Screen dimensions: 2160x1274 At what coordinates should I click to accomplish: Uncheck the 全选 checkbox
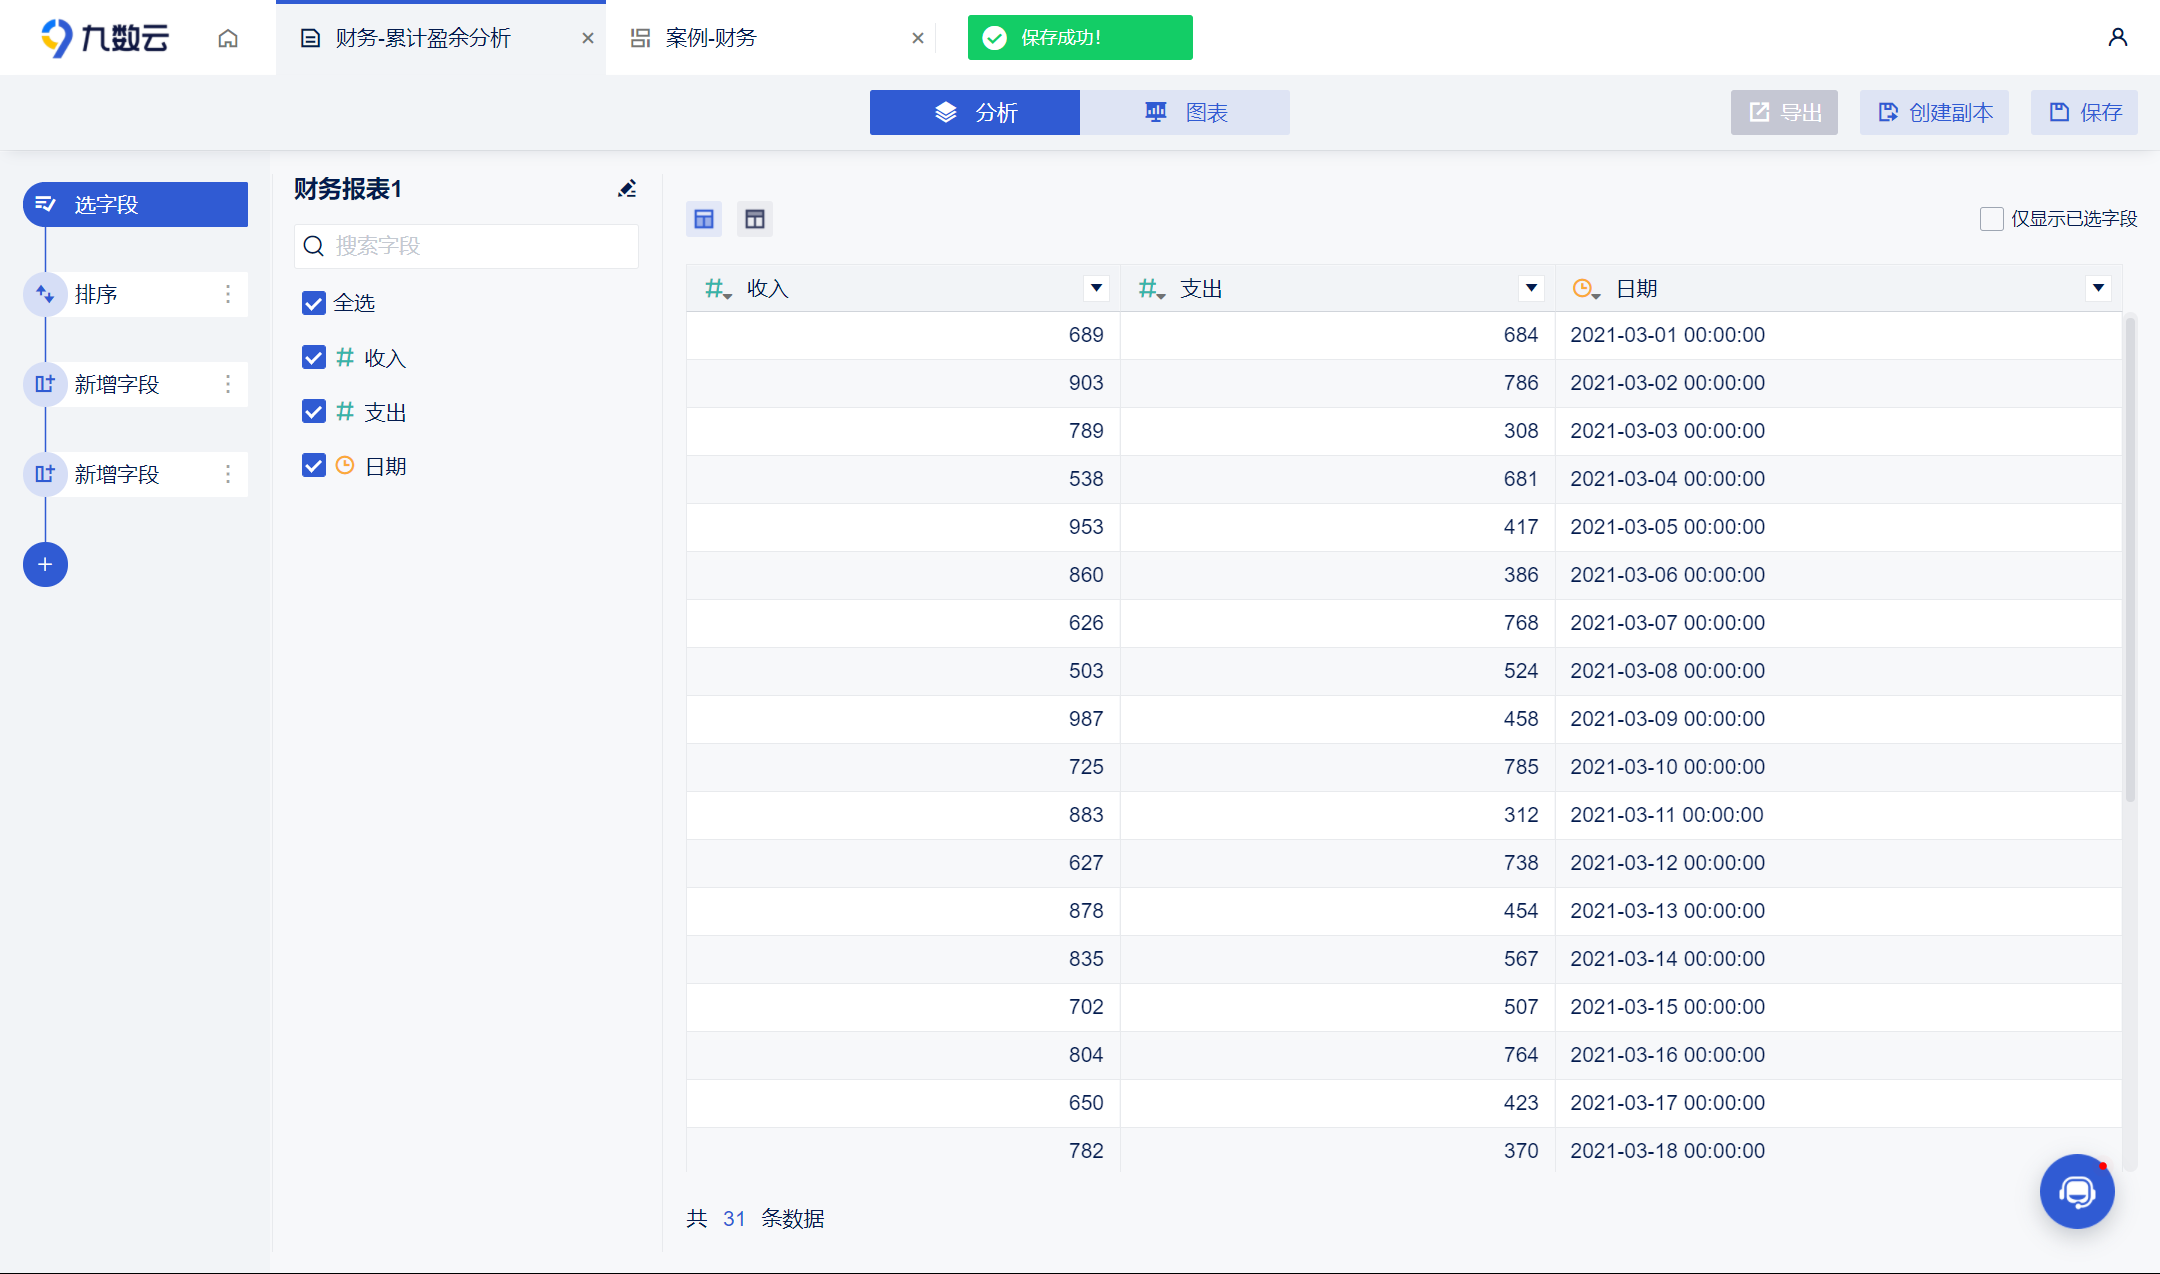314,303
